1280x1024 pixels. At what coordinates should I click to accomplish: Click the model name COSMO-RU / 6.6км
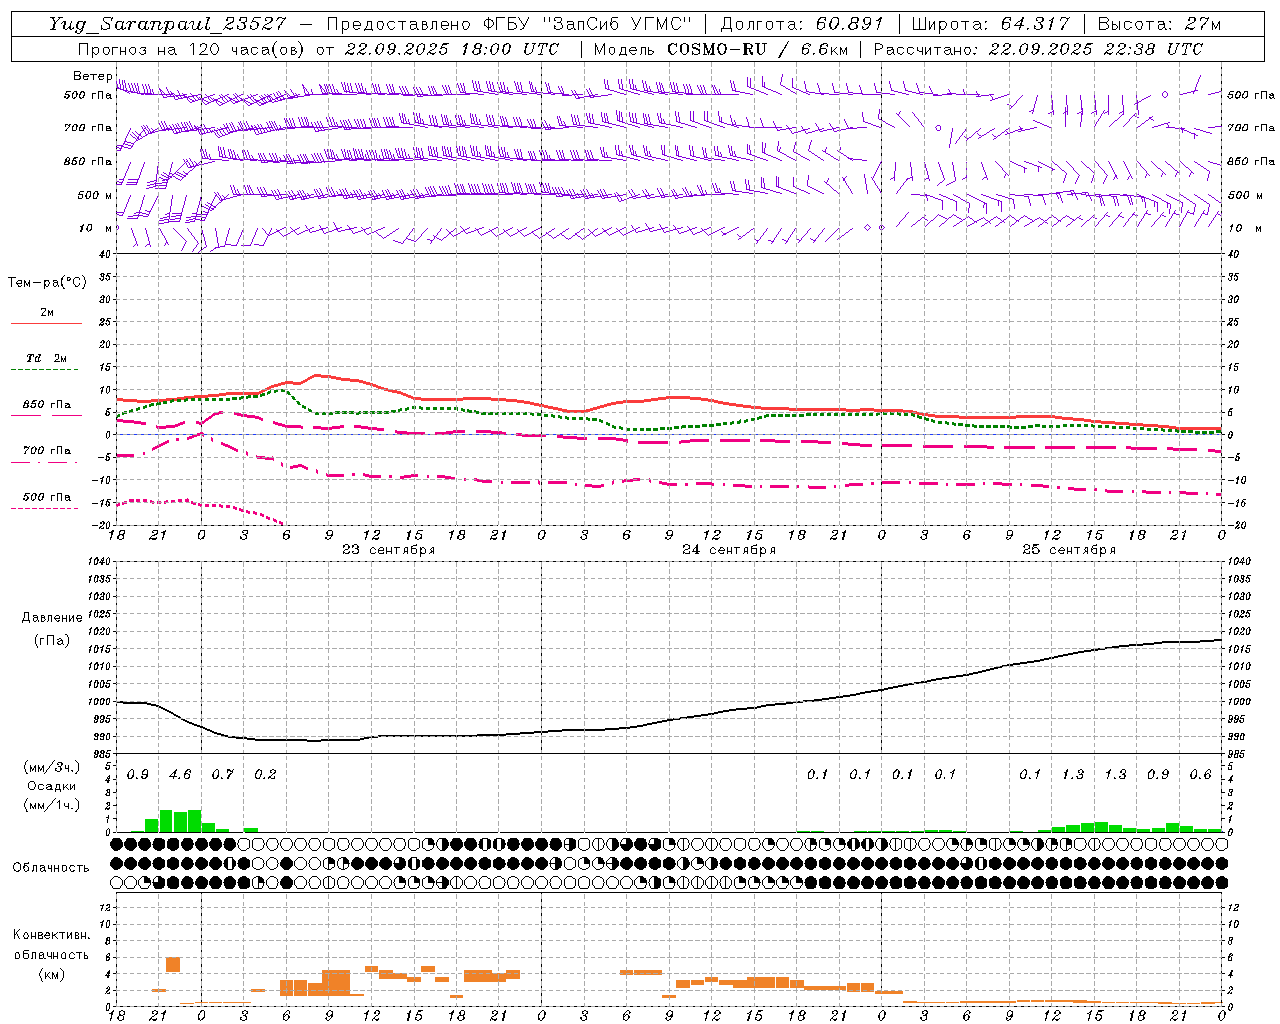tap(757, 49)
